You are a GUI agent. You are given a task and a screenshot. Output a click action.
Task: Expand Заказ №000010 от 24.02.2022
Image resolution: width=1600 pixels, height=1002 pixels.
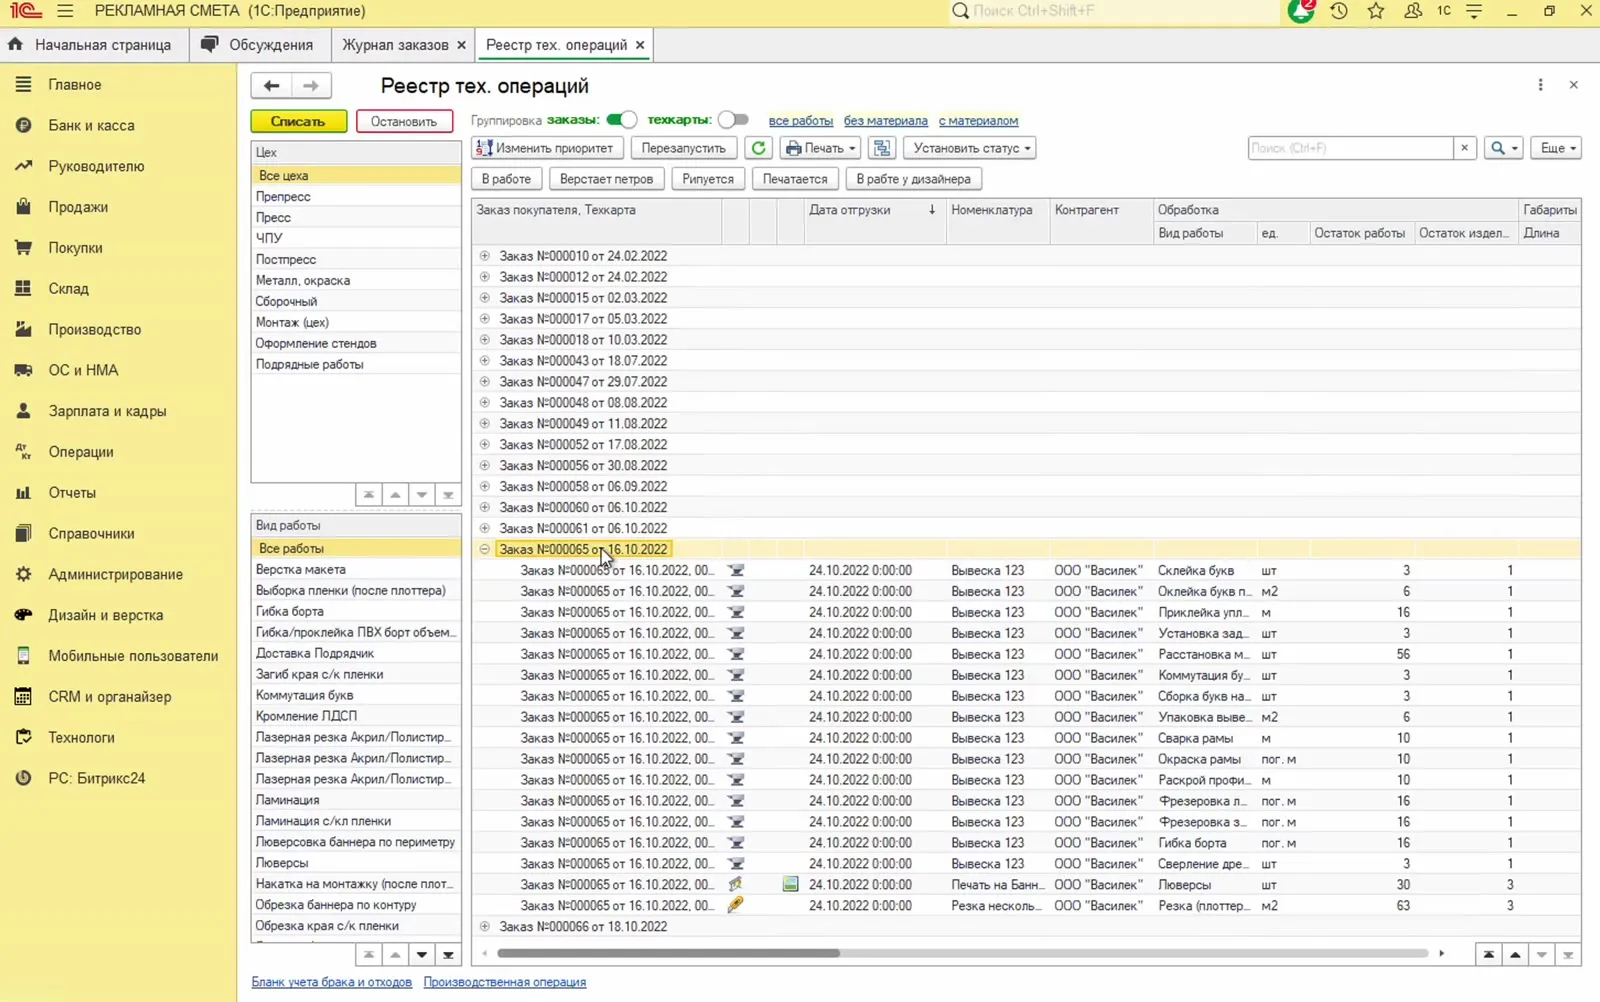[485, 256]
